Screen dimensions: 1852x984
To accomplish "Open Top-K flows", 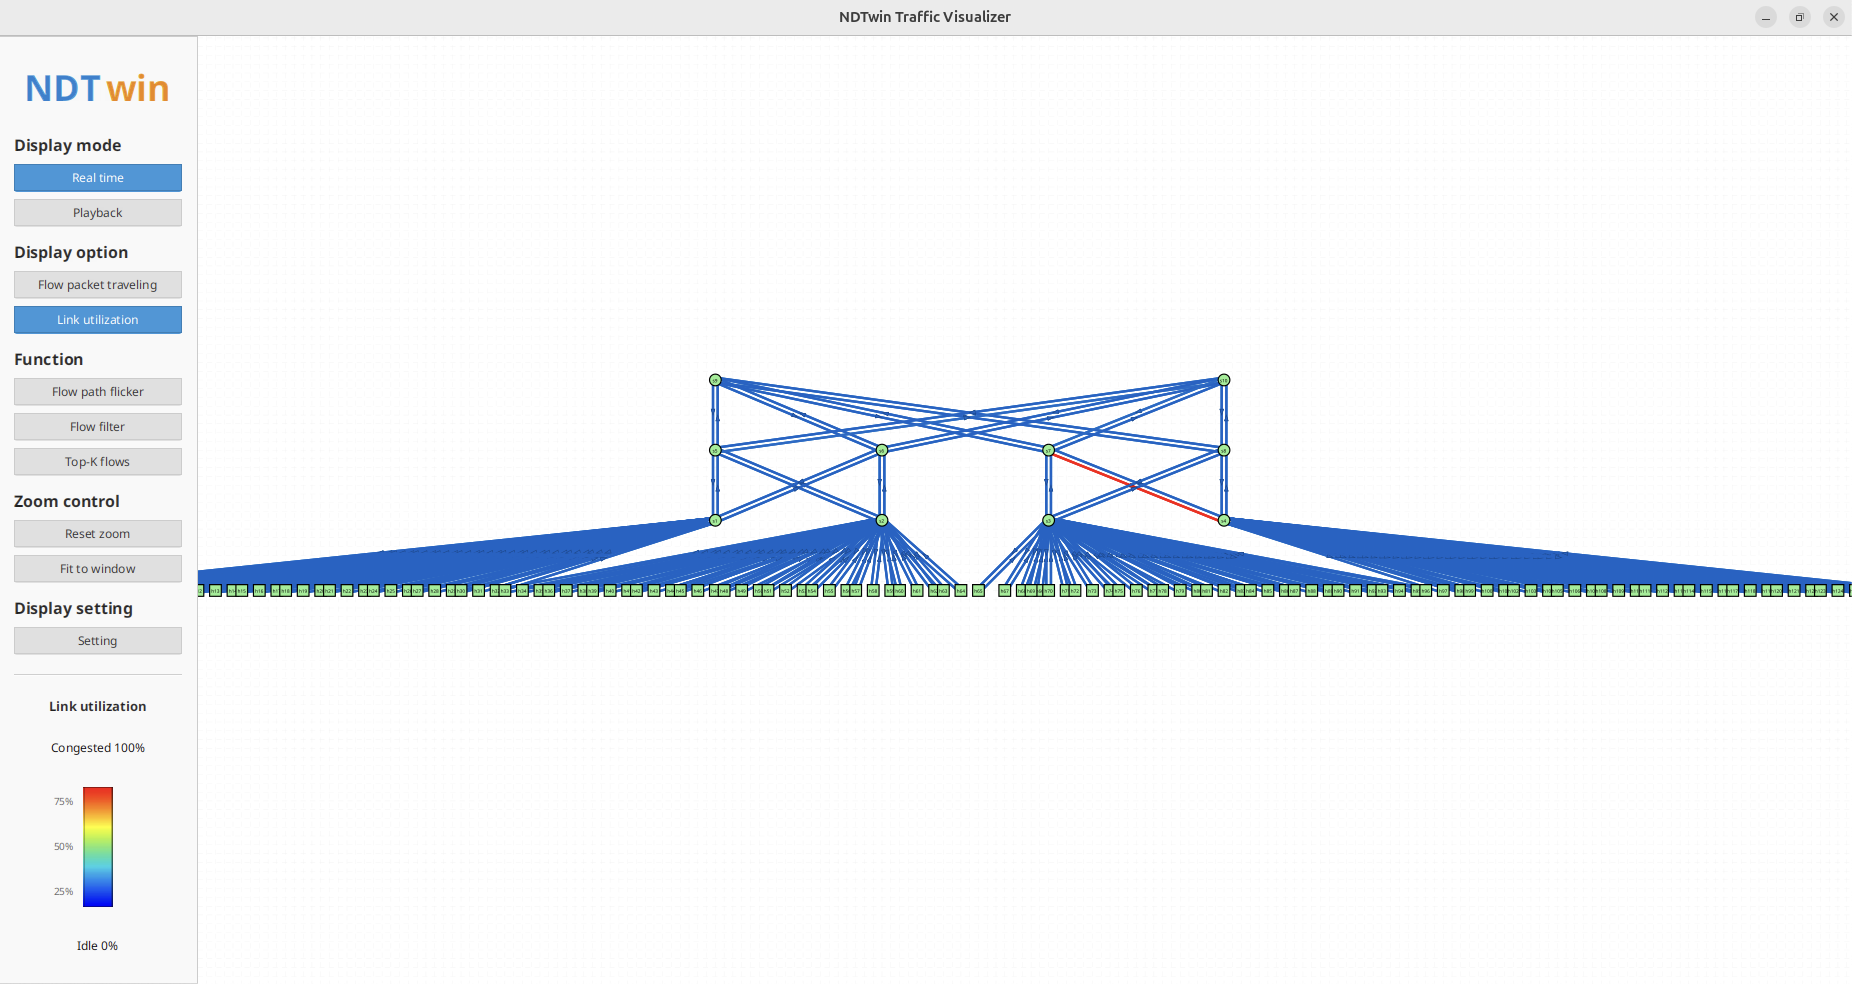I will [98, 462].
